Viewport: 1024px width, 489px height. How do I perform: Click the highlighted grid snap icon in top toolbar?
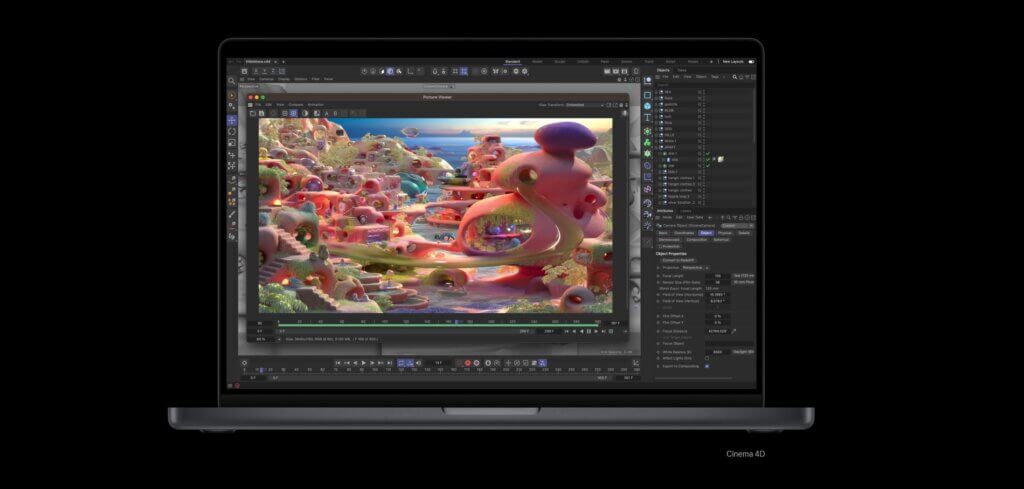point(464,71)
